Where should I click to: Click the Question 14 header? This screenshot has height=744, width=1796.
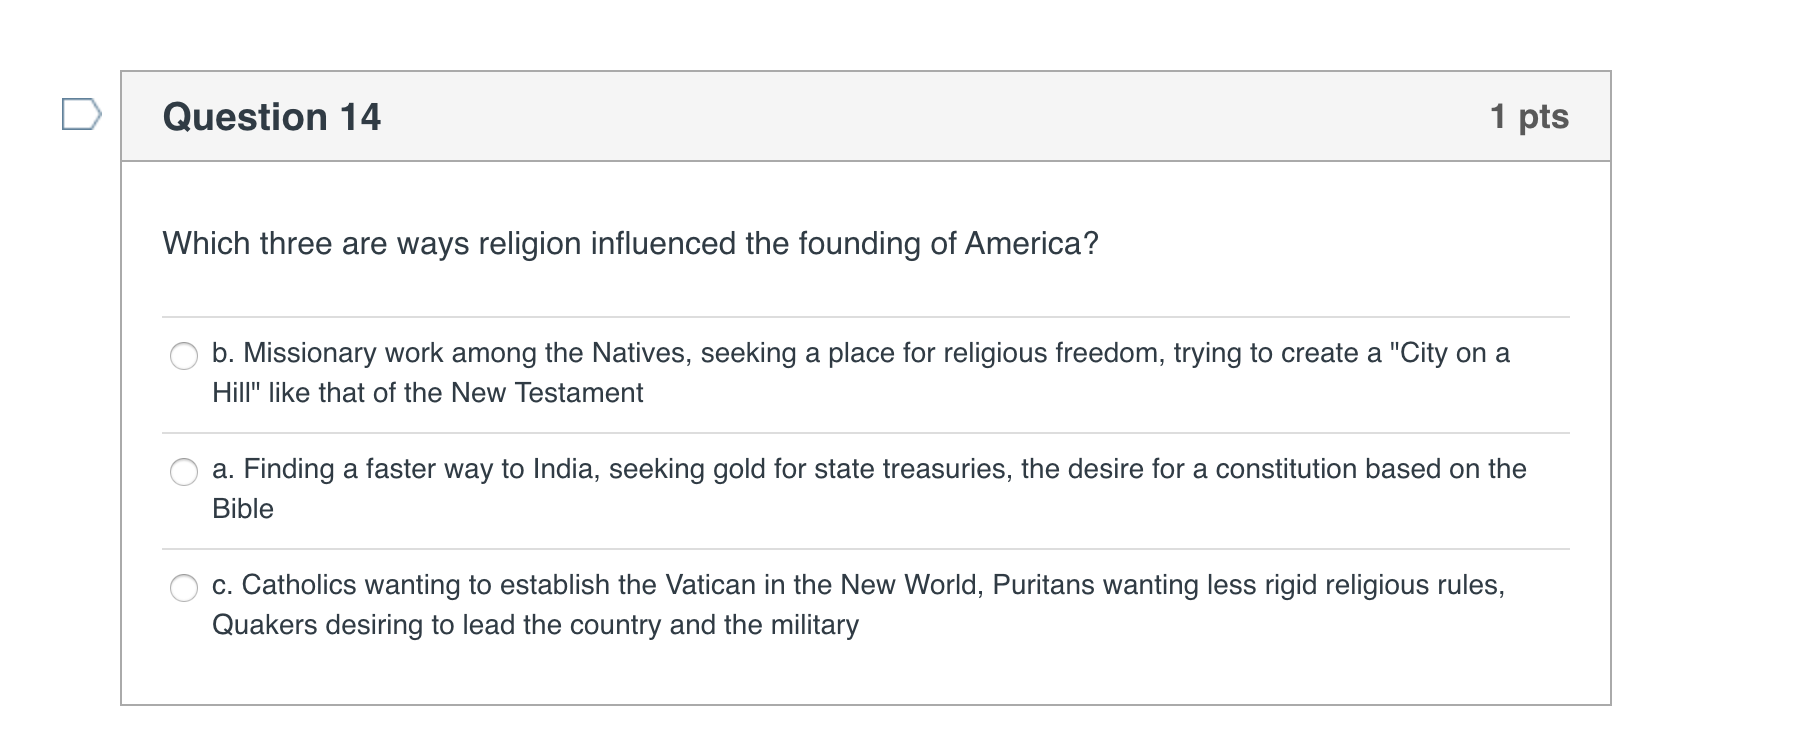[x=272, y=116]
